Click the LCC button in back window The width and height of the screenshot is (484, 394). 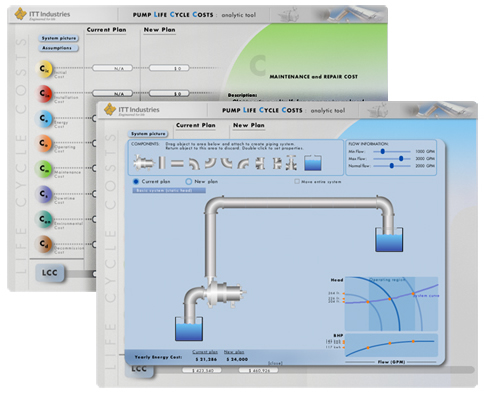(x=50, y=273)
